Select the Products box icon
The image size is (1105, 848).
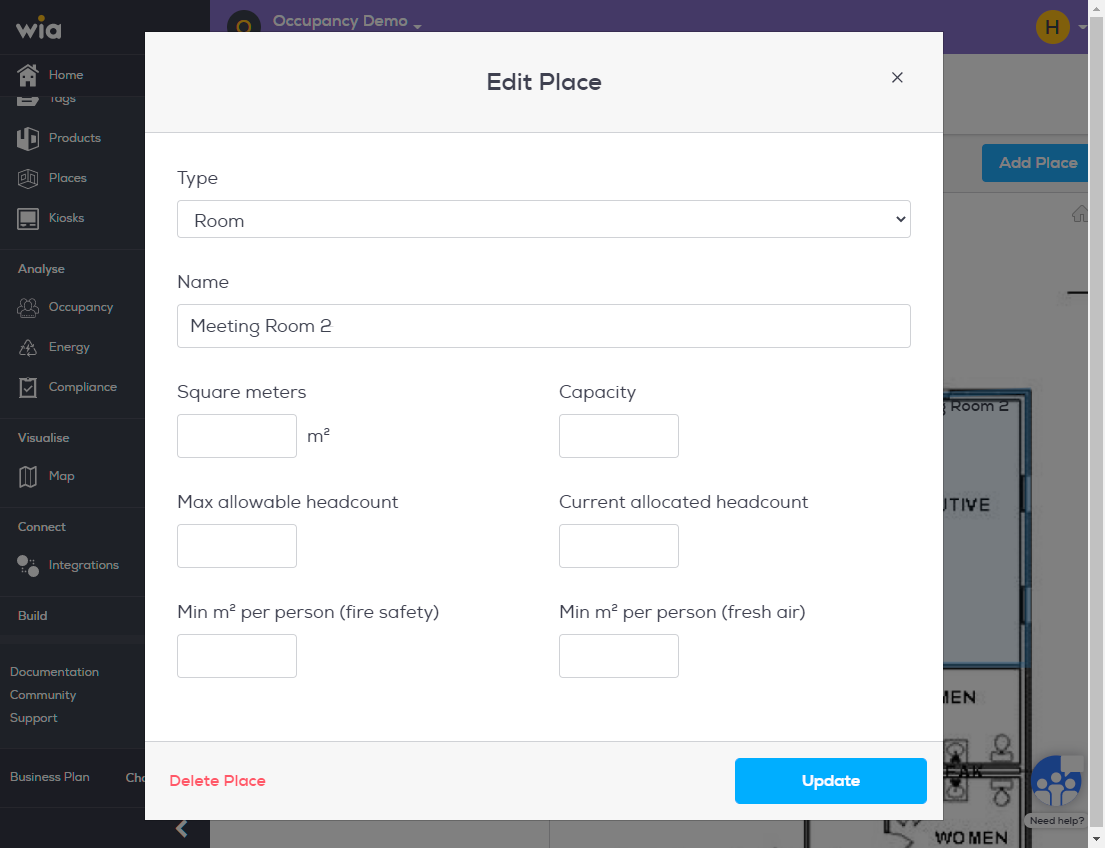click(27, 138)
